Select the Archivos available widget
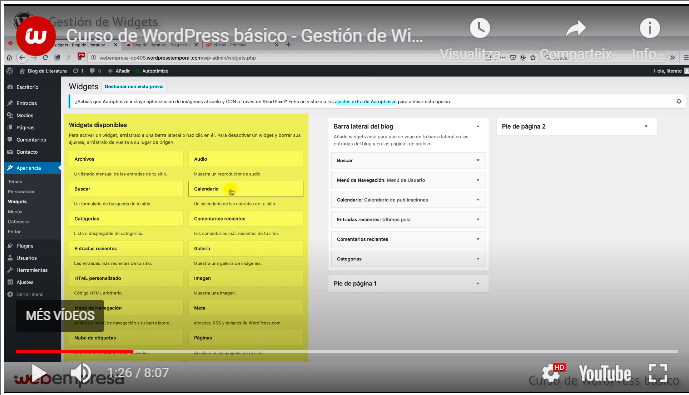This screenshot has width=689, height=395. click(126, 159)
